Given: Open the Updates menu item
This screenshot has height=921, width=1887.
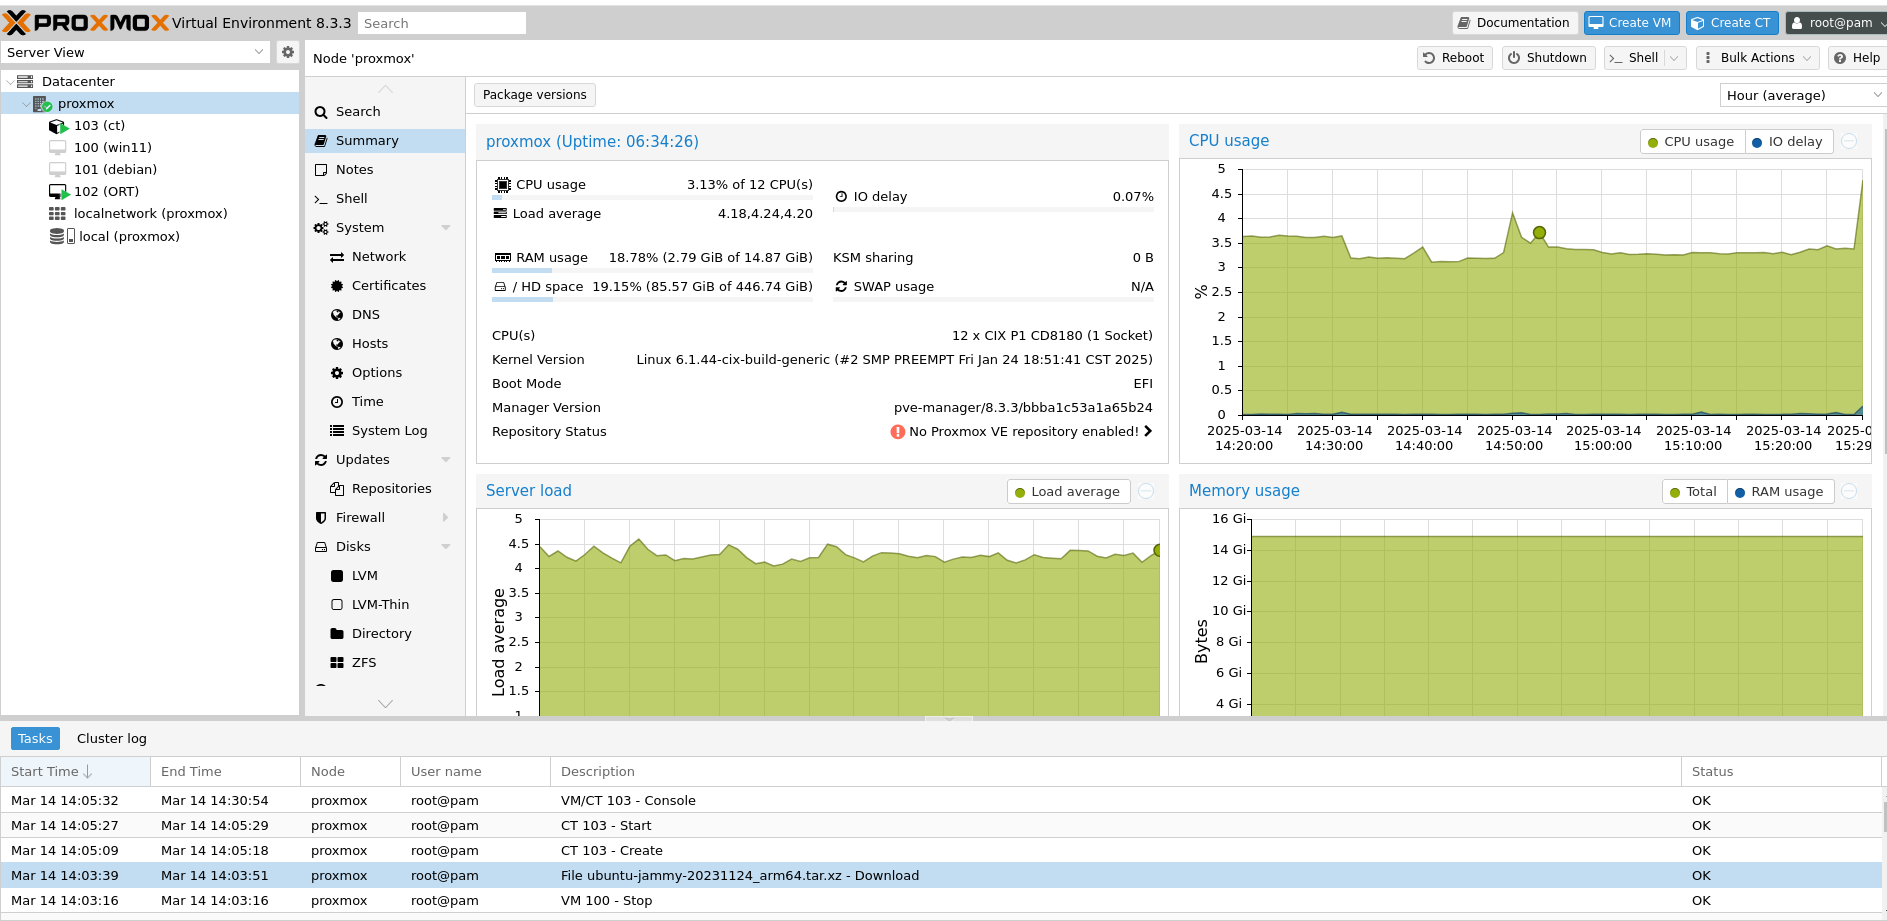Looking at the screenshot, I should [x=385, y=460].
